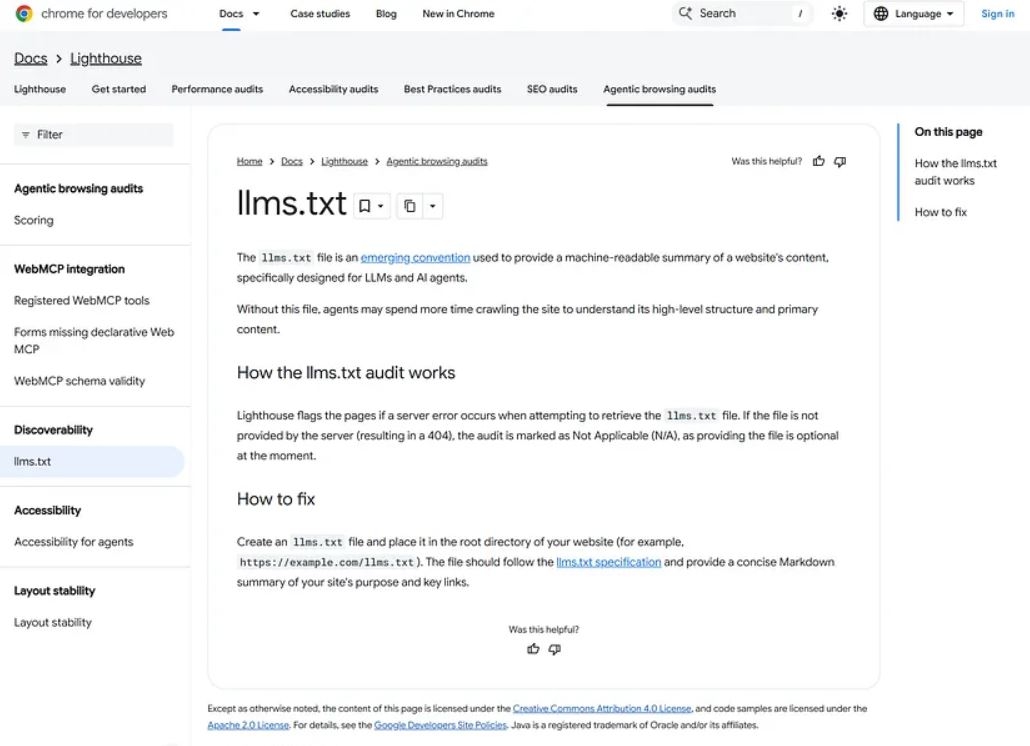Click the search input field

coord(742,14)
